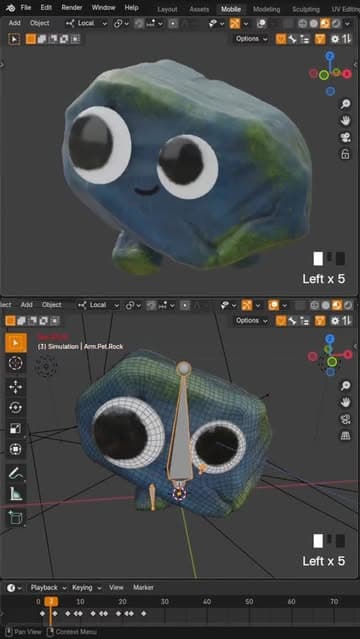
Task: Click the settings gear icon in top viewport
Action: coord(335,39)
